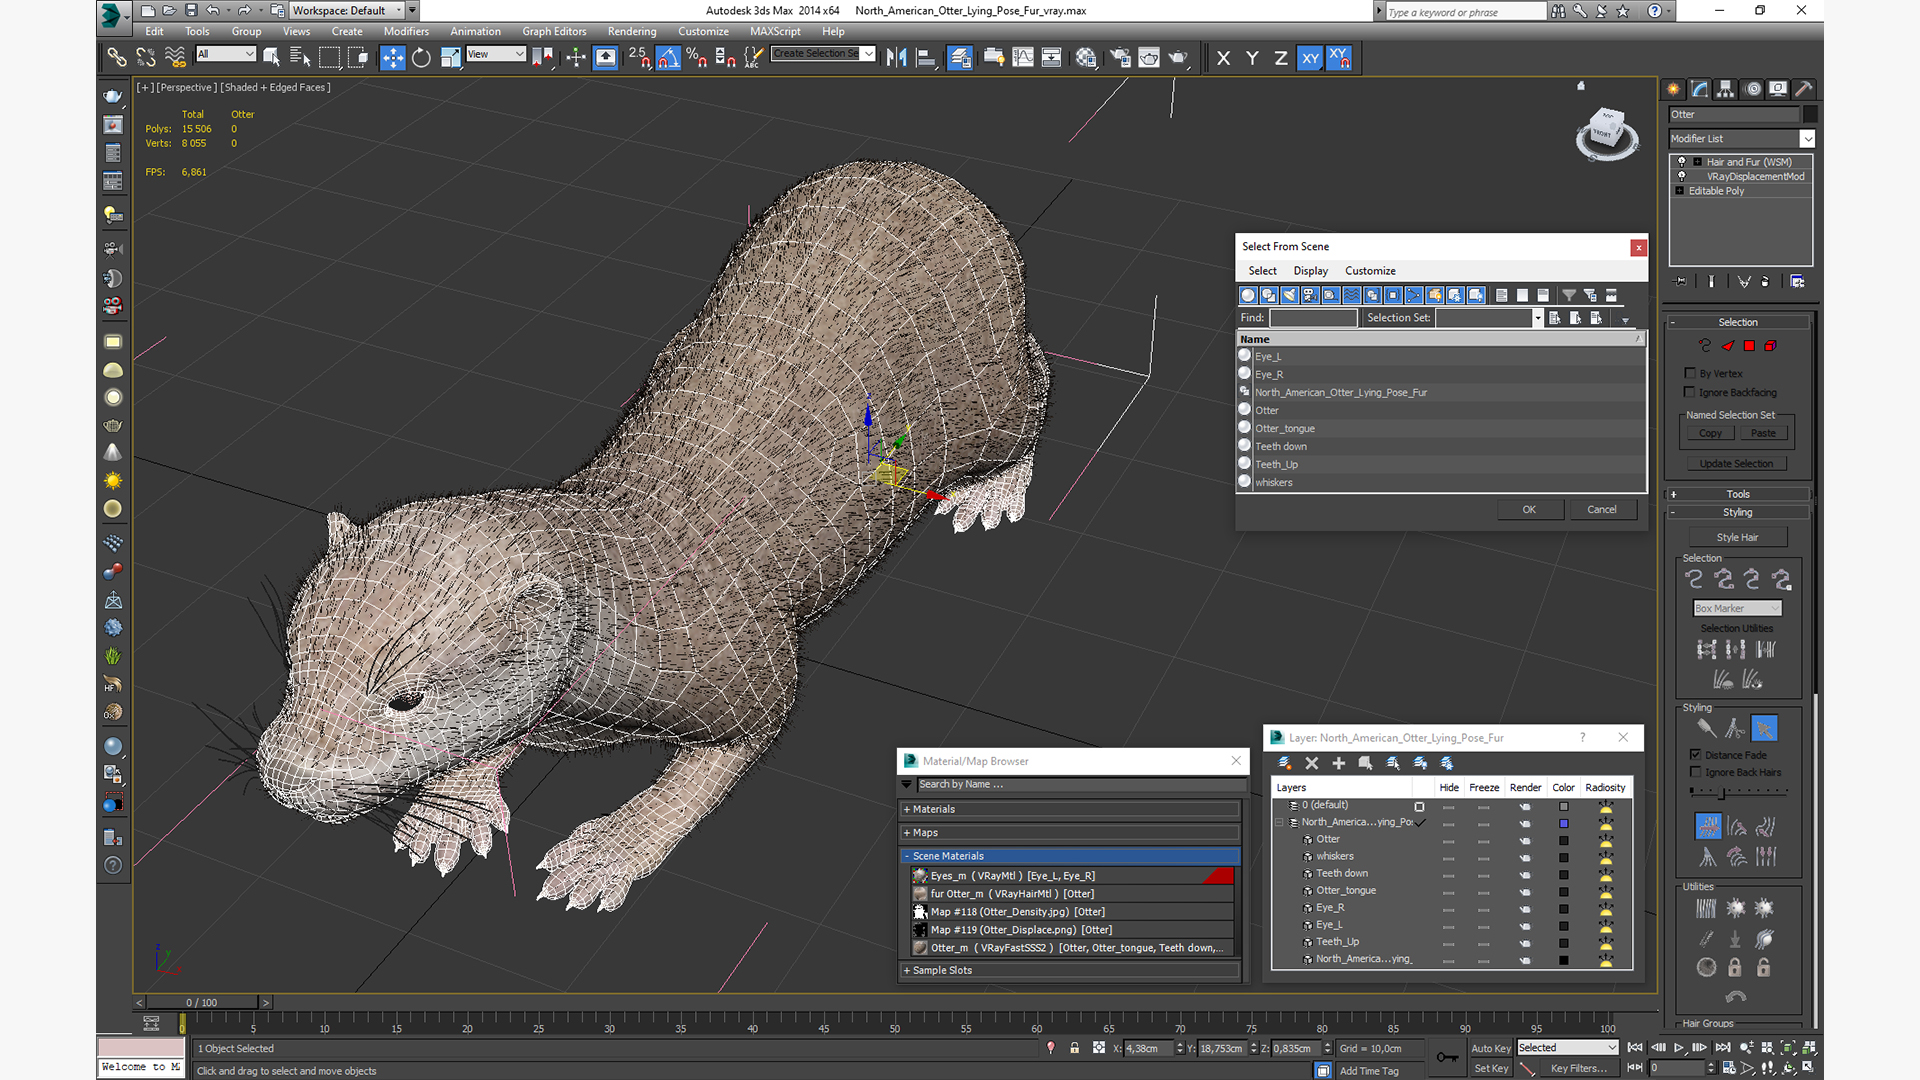
Task: Restrict transform to the Z axis
Action: [x=1281, y=58]
